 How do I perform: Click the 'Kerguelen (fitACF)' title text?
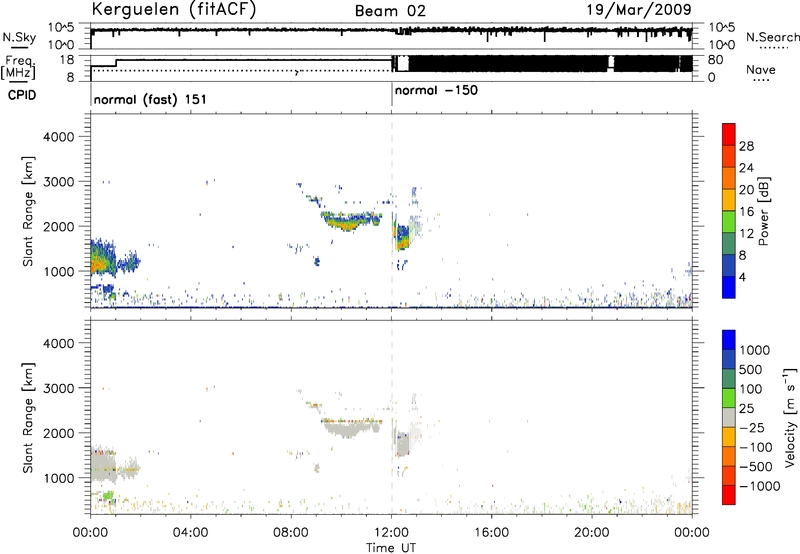(x=173, y=9)
